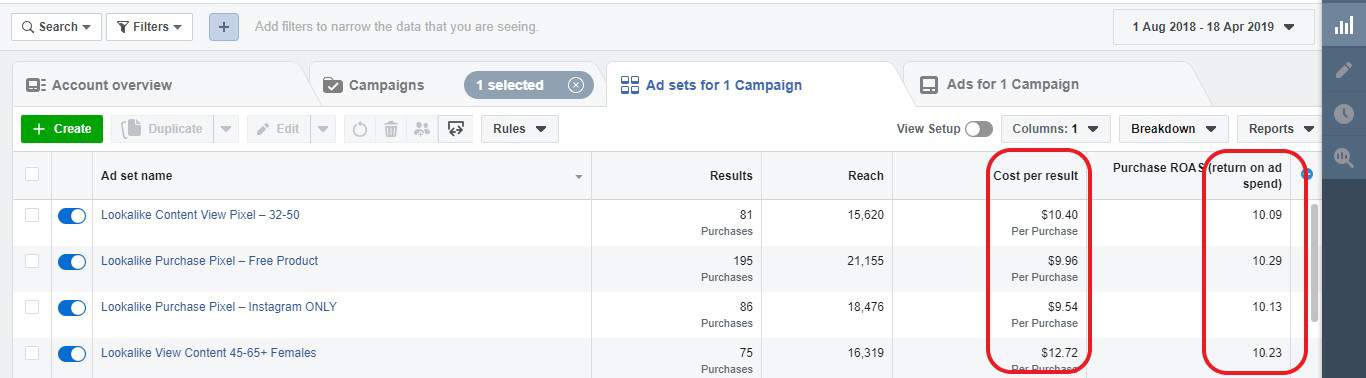Open Lookalike Purchase Pixel – Free Product link
Viewport: 1366px width, 378px height.
point(209,261)
